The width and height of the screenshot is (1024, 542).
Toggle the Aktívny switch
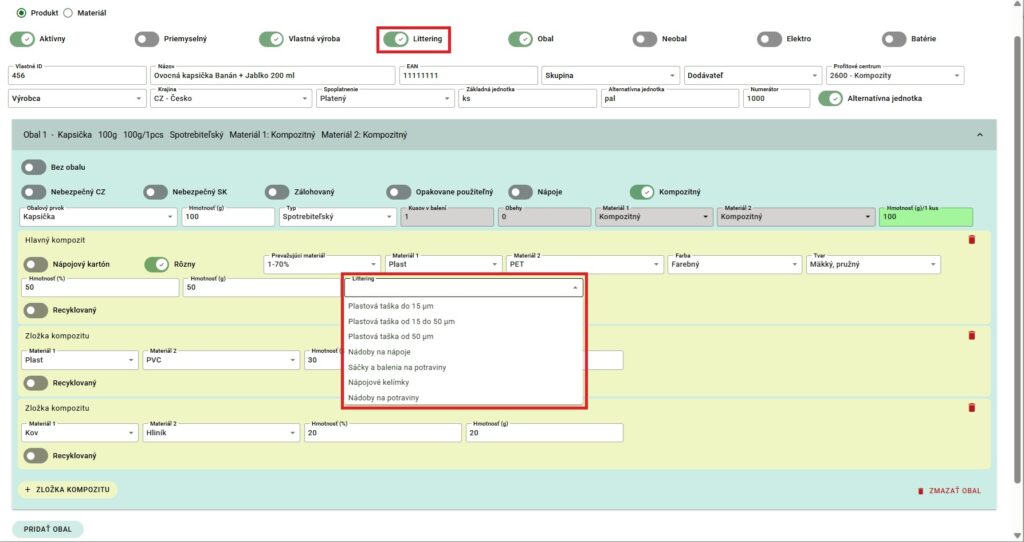pyautogui.click(x=22, y=39)
